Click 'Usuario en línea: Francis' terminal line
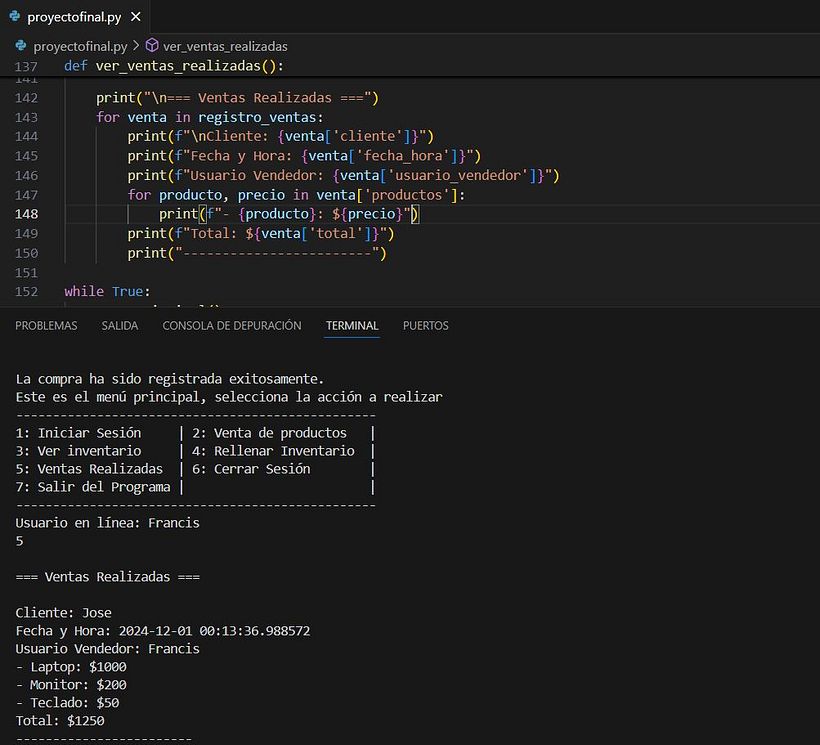This screenshot has height=745, width=820. (x=107, y=523)
